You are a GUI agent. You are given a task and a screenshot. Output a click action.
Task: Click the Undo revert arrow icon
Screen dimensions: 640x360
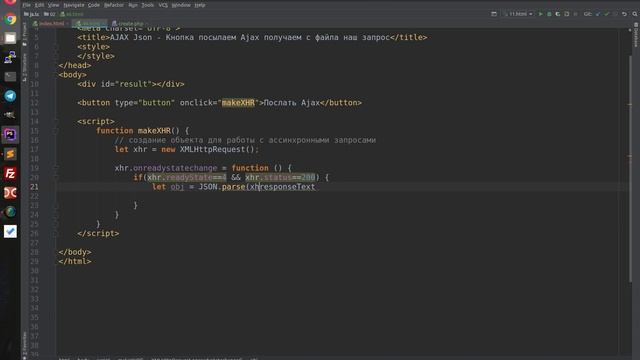tap(624, 14)
